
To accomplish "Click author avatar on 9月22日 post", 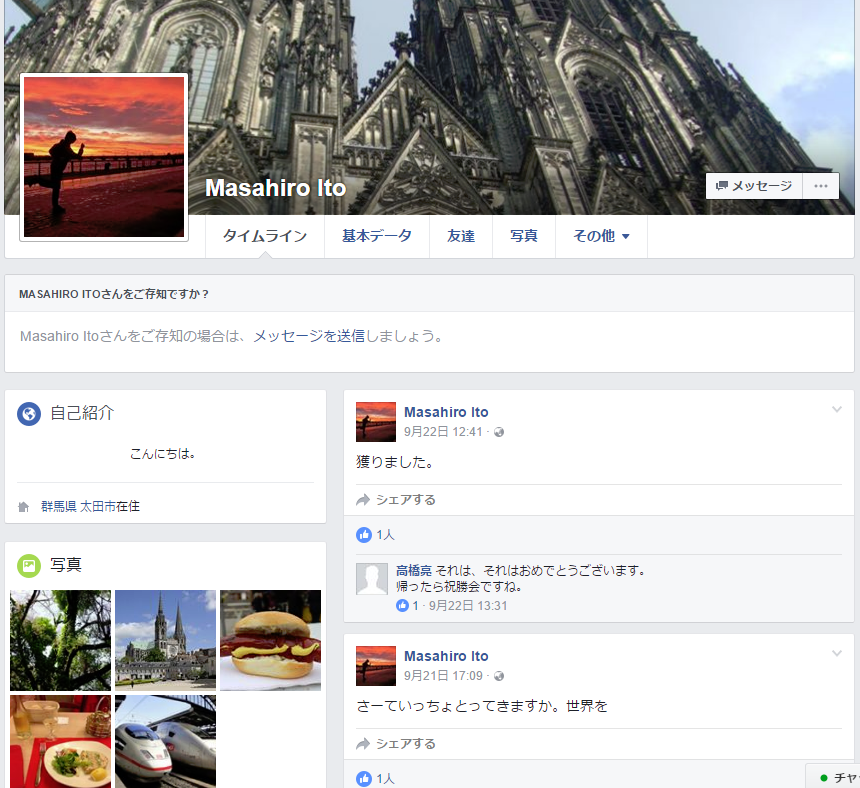I will [376, 422].
